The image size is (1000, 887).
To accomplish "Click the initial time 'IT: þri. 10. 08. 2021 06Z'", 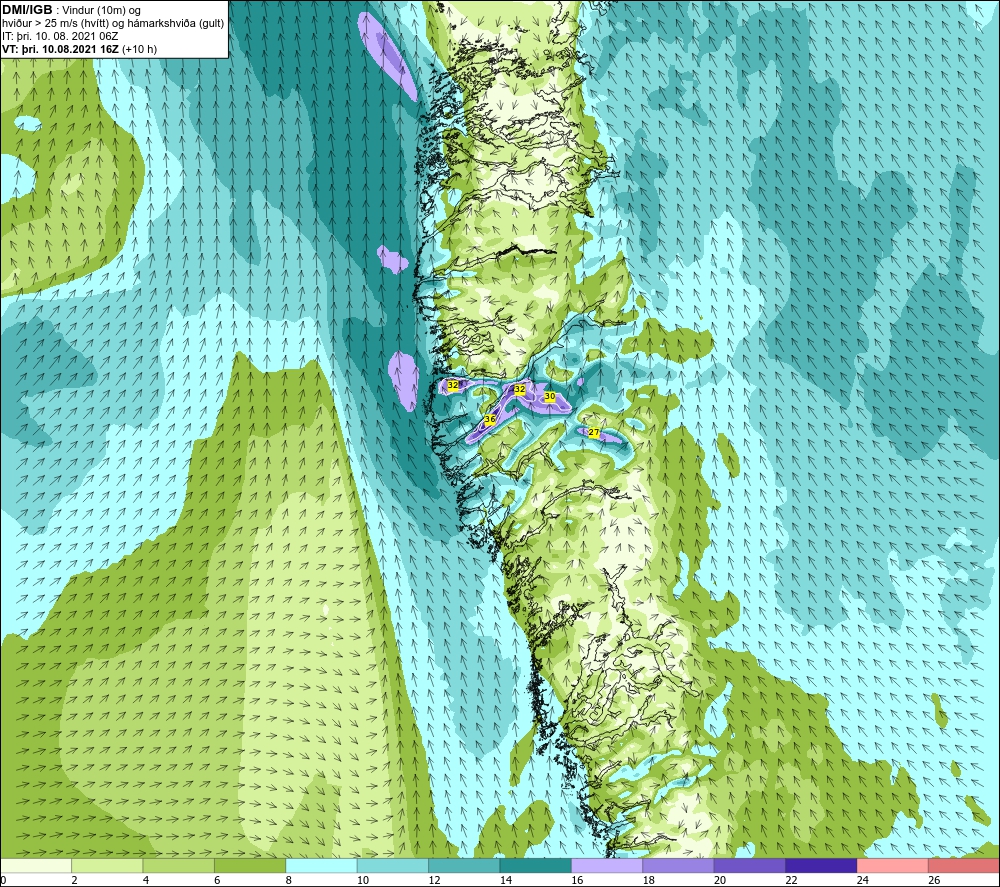I will click(60, 36).
